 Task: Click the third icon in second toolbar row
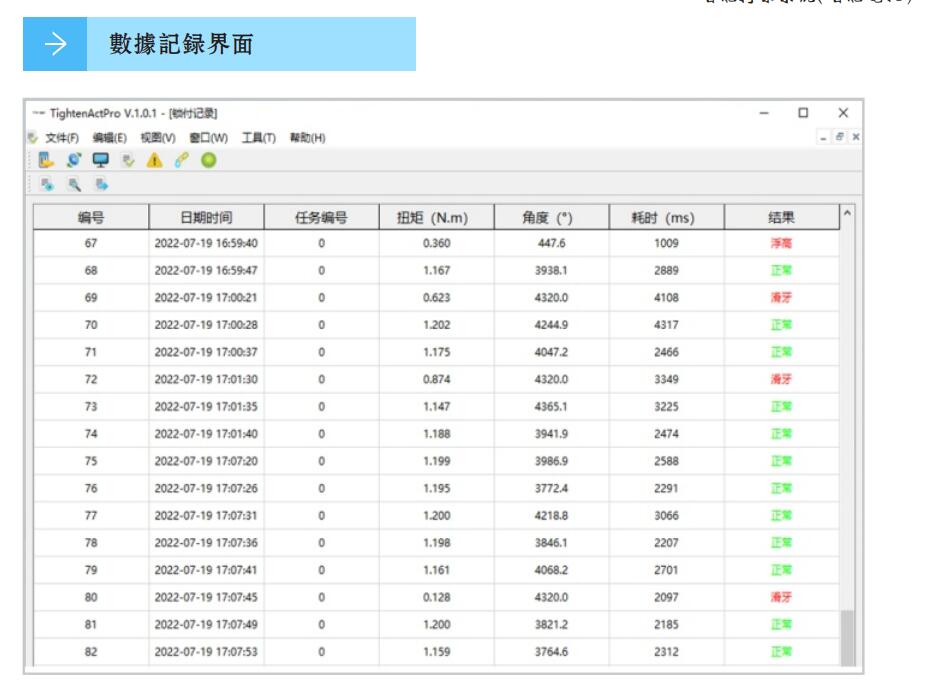click(101, 185)
